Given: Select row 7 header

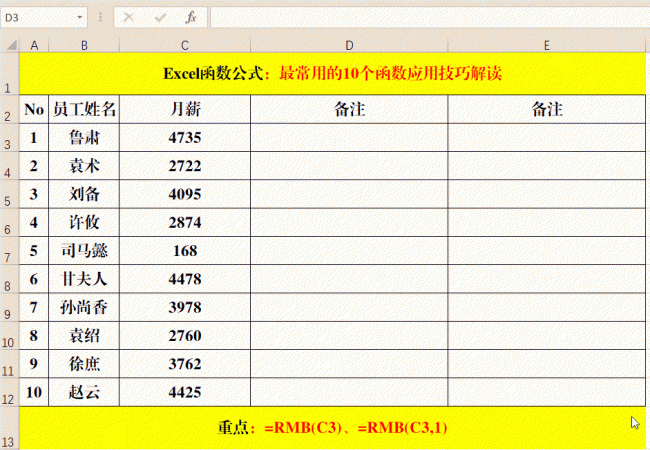Looking at the screenshot, I should 8,251.
